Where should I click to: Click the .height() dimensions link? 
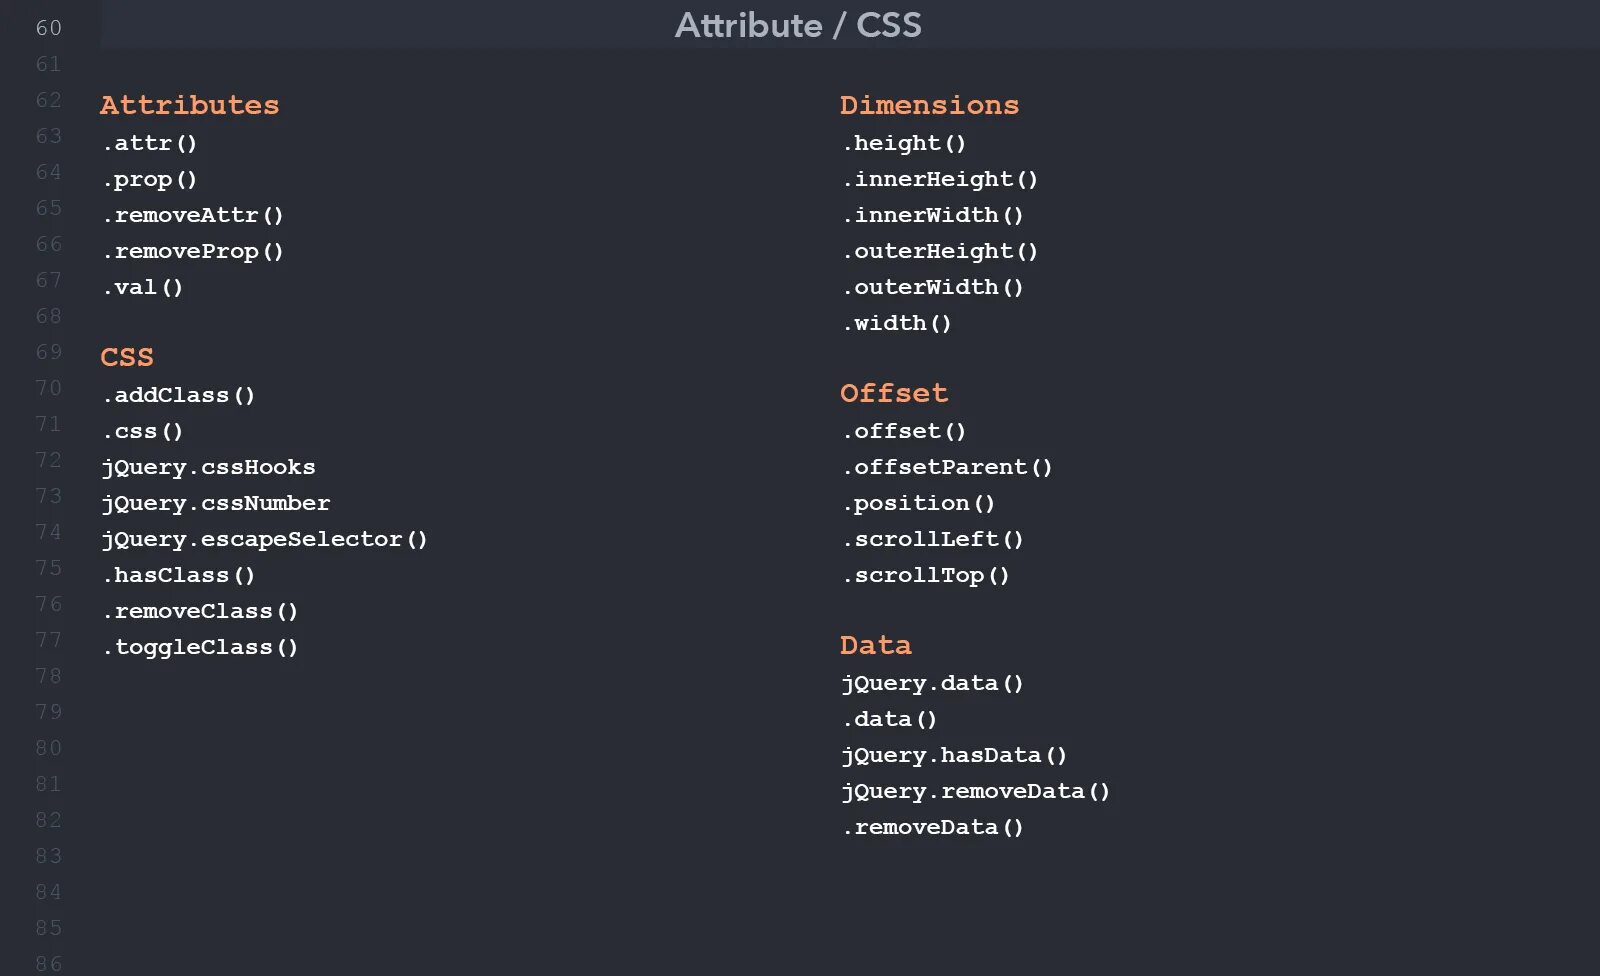[904, 143]
